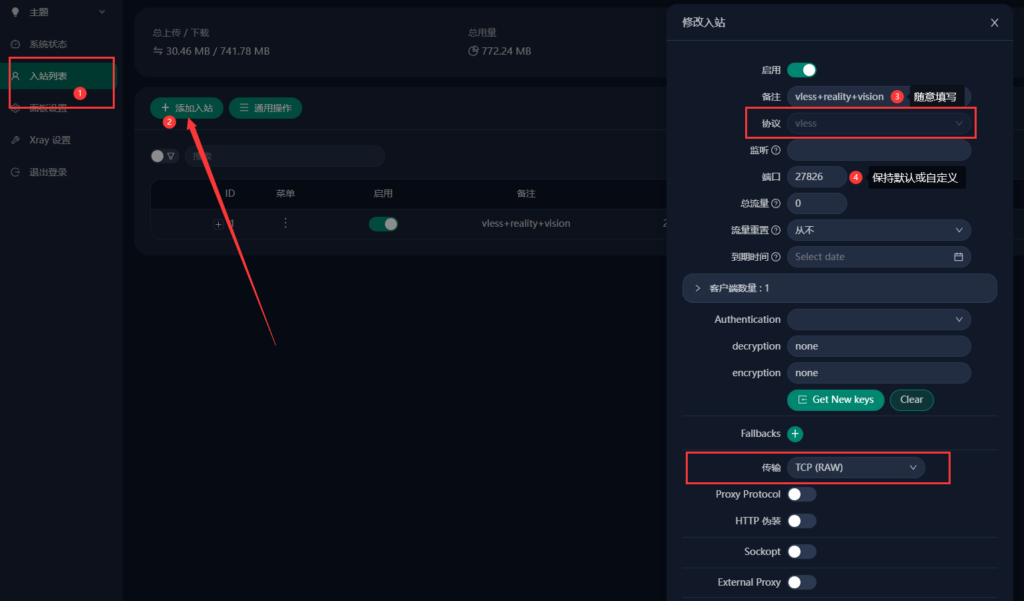Click the 添加入站 button
The image size is (1024, 601).
point(187,107)
